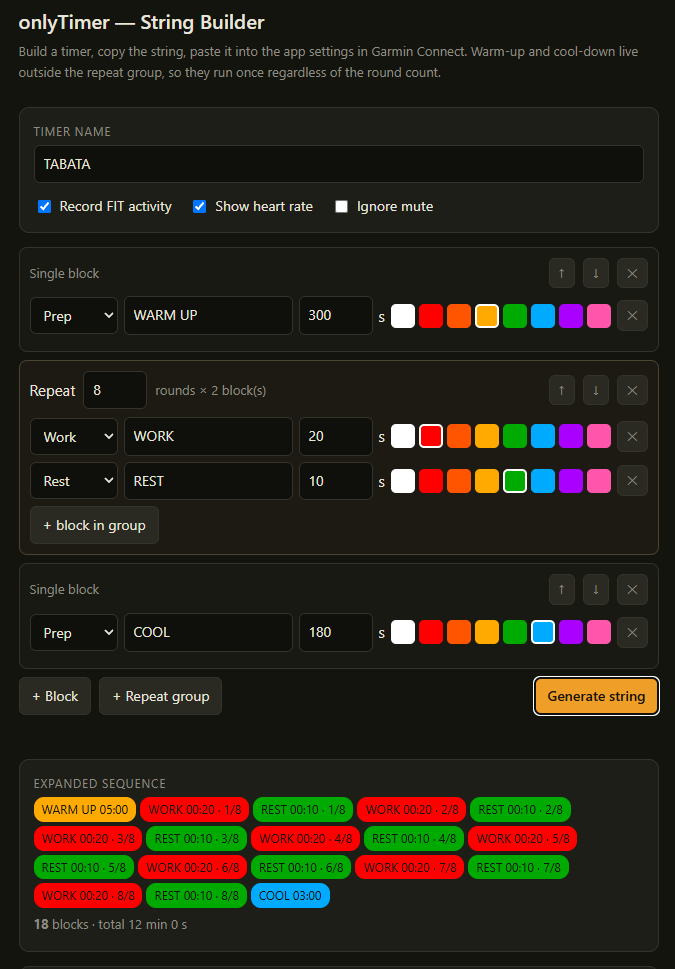Pick white color for COOL block
Screen dimensions: 675x969
(403, 632)
